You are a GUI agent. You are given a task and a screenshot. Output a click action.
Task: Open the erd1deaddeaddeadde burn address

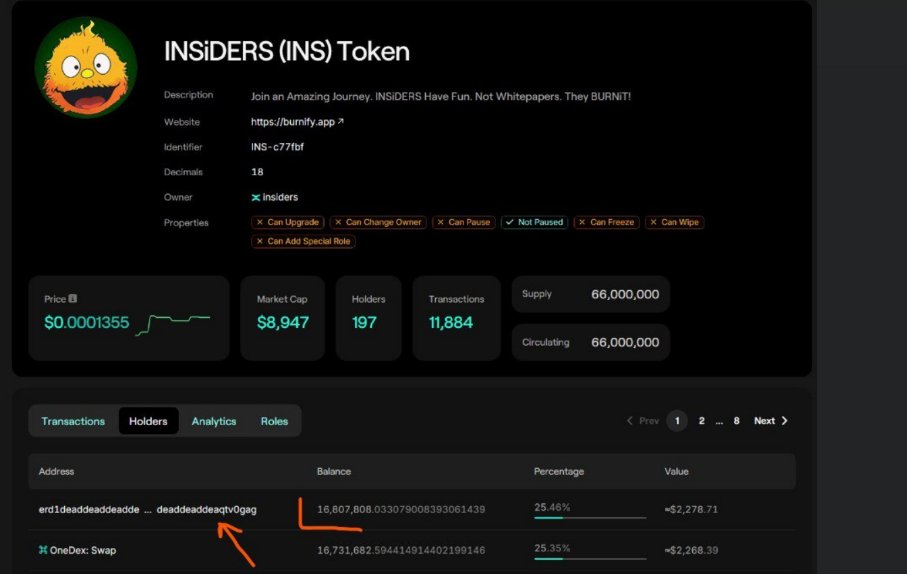(148, 510)
